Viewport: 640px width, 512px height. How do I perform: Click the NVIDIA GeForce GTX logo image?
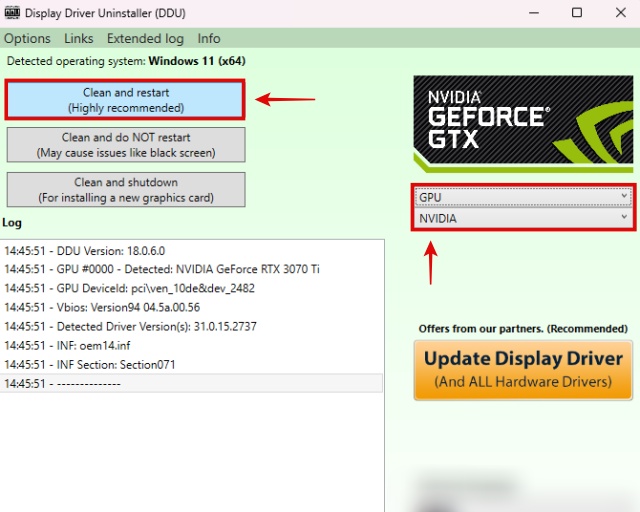coord(523,124)
